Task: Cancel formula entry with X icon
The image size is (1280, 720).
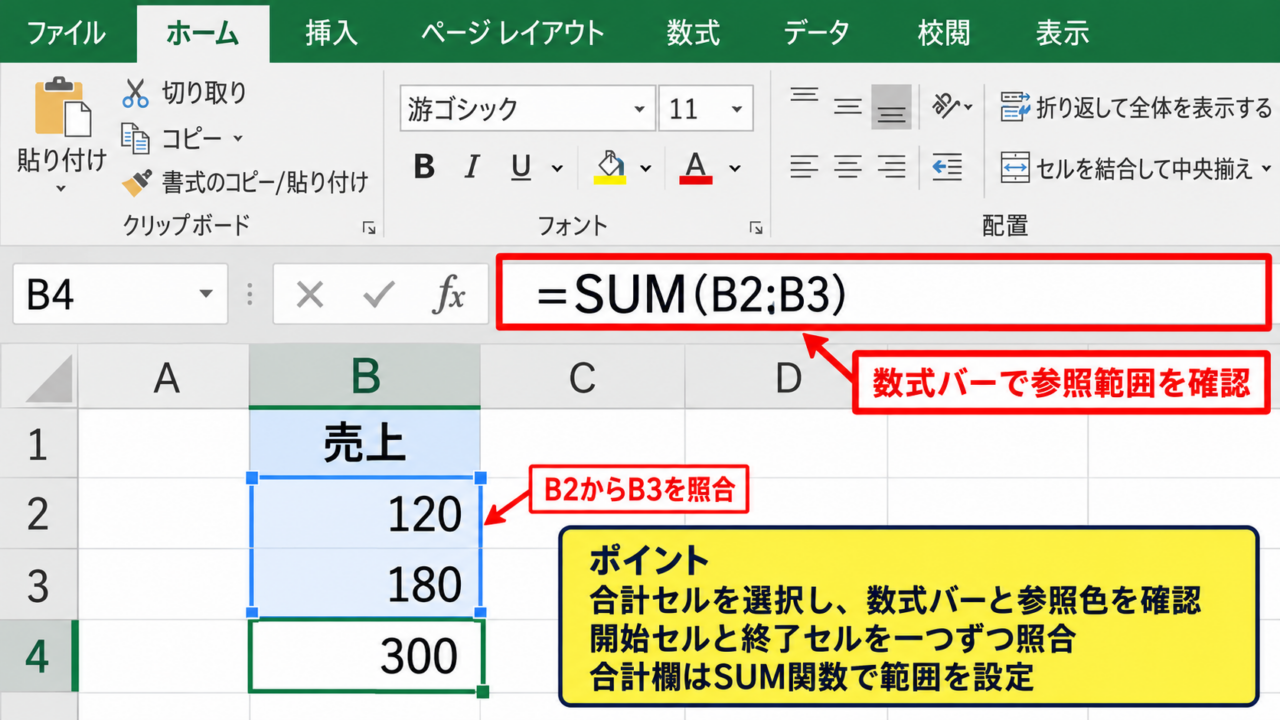Action: click(310, 295)
